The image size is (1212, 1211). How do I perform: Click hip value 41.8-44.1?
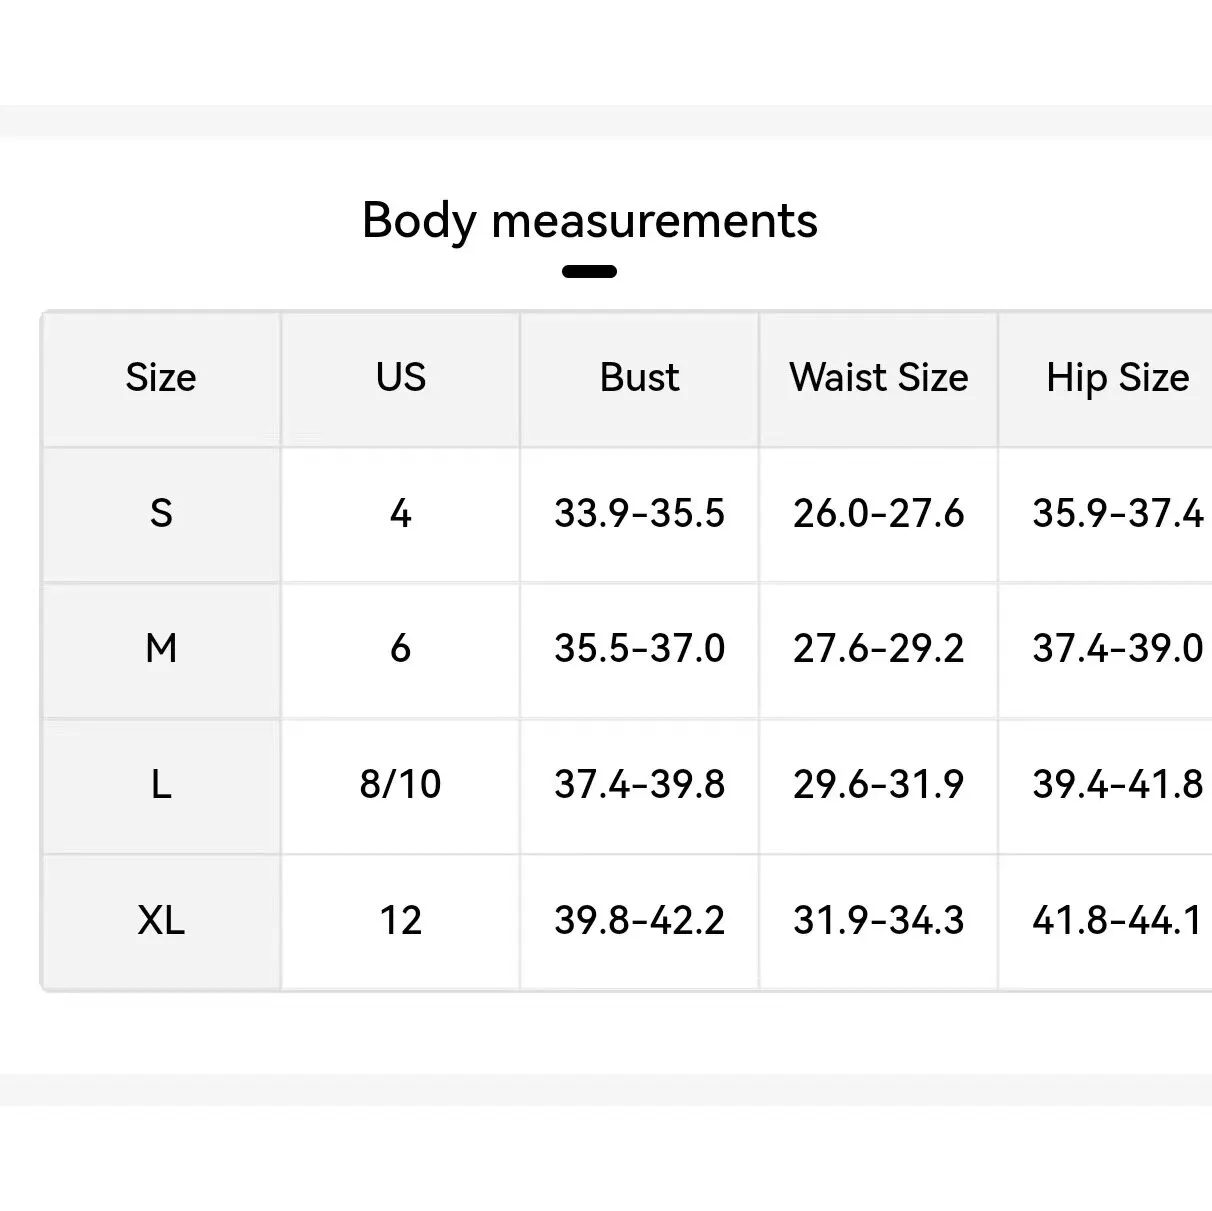point(1118,920)
